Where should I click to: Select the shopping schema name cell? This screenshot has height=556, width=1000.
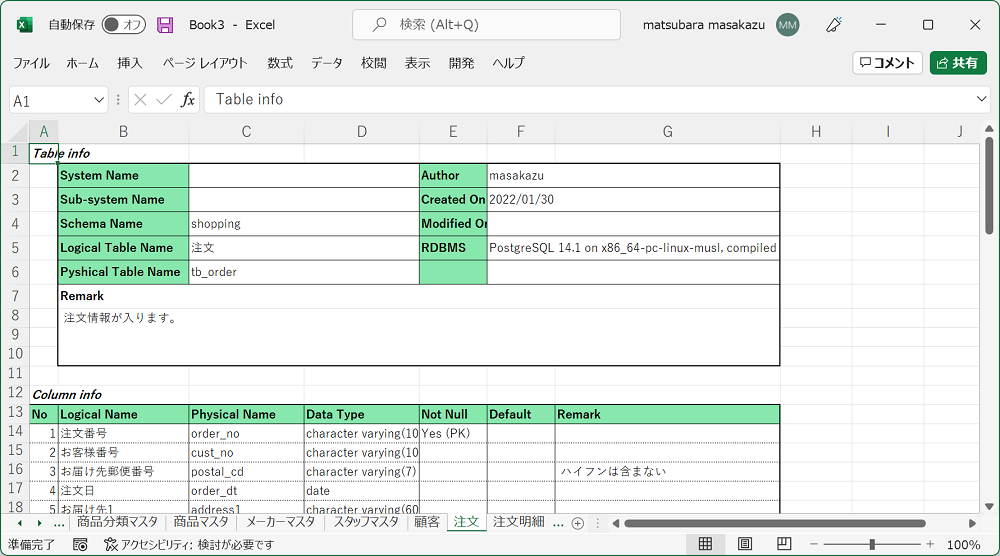pyautogui.click(x=304, y=224)
